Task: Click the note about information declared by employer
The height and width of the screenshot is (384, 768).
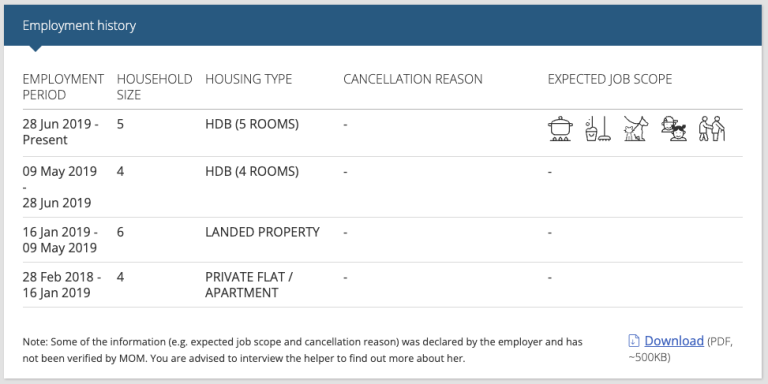Action: (x=302, y=350)
